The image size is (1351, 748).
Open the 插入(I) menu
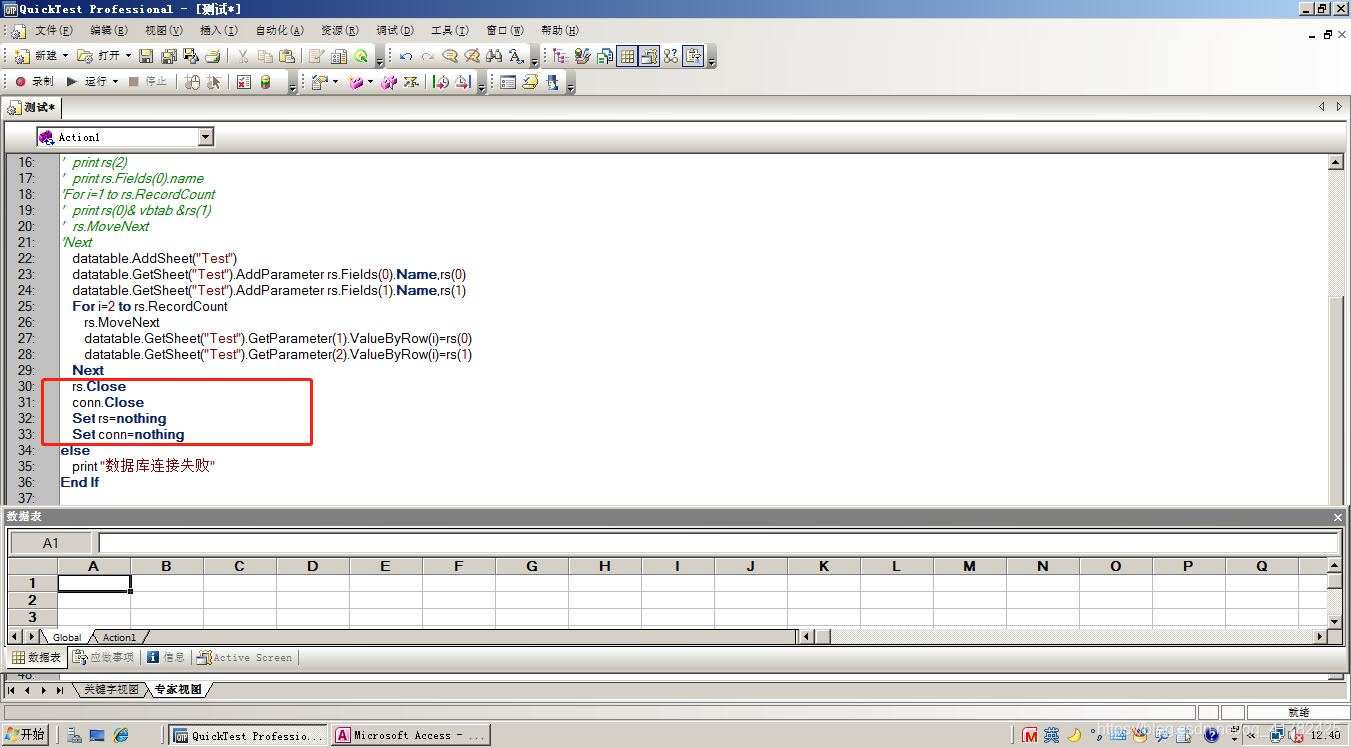tap(219, 31)
